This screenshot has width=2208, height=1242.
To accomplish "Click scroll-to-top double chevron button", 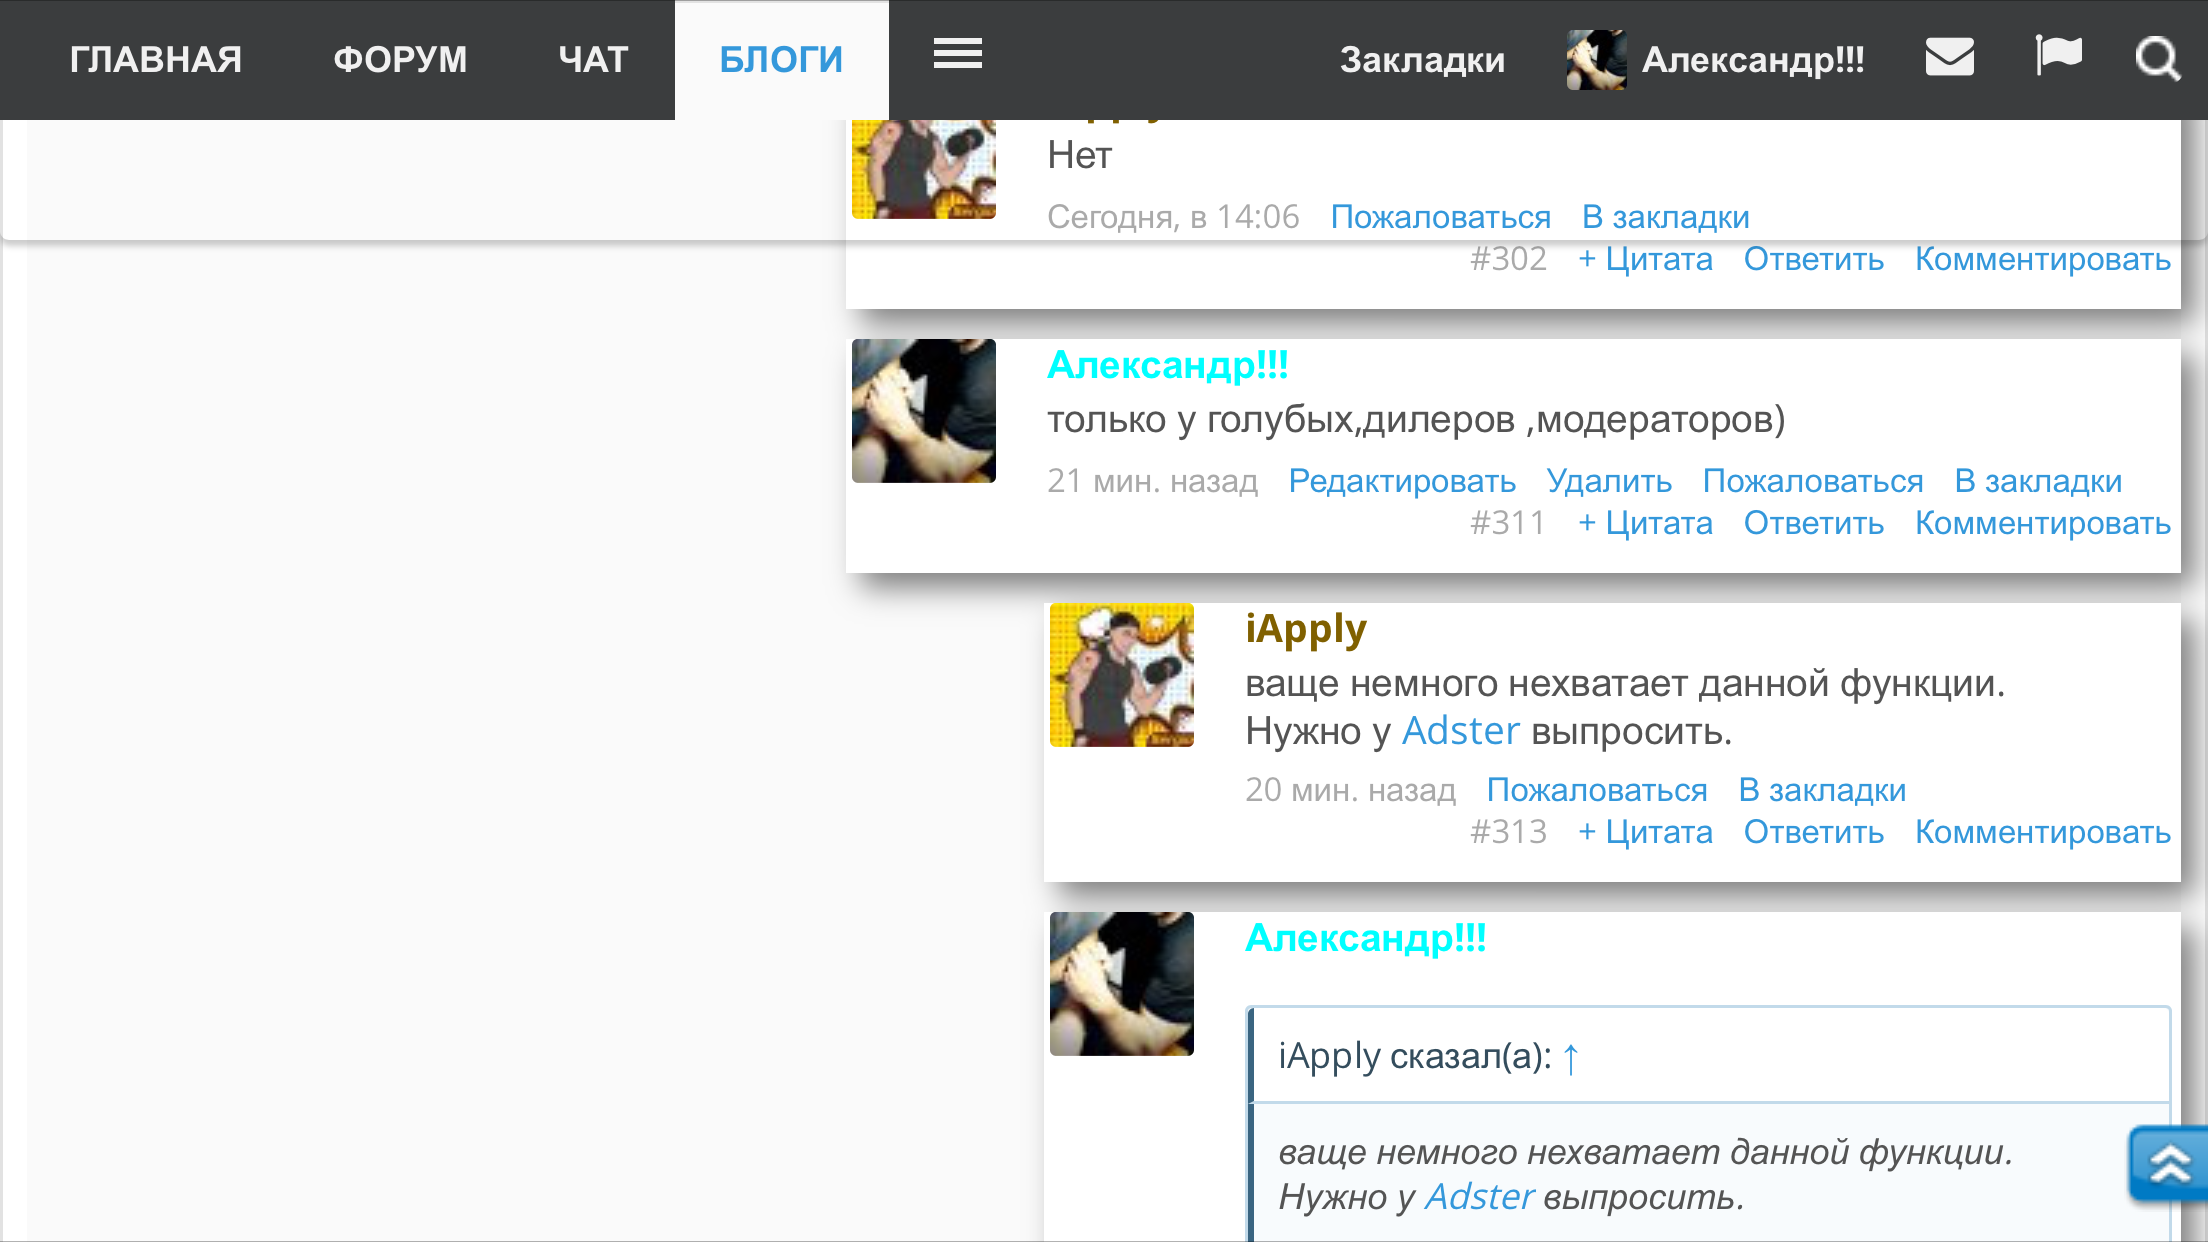I will coord(2168,1164).
